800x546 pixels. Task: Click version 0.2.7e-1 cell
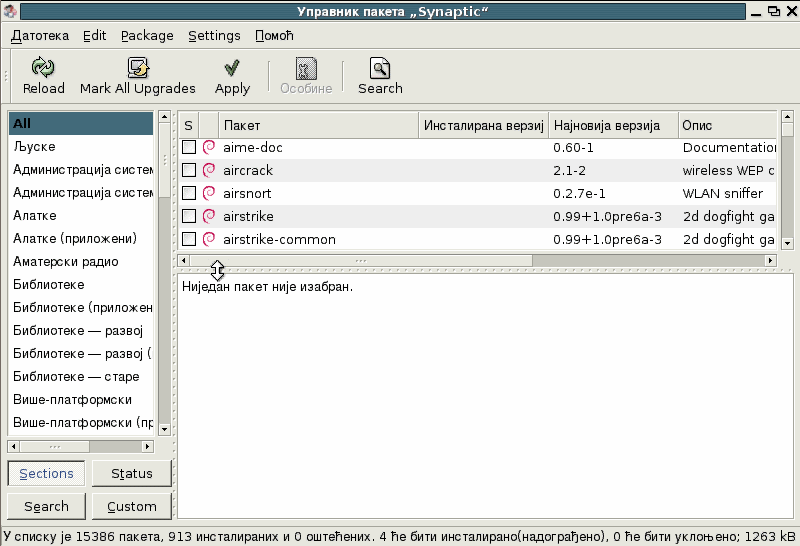579,193
